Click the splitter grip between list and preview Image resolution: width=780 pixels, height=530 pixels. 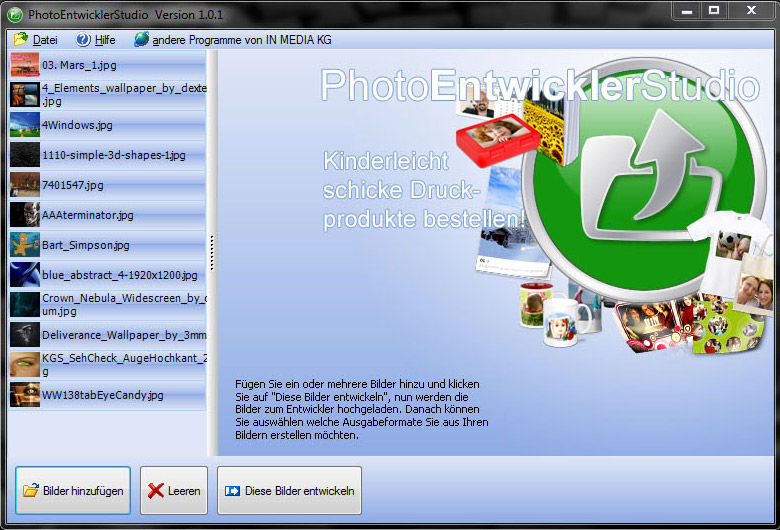pos(212,253)
